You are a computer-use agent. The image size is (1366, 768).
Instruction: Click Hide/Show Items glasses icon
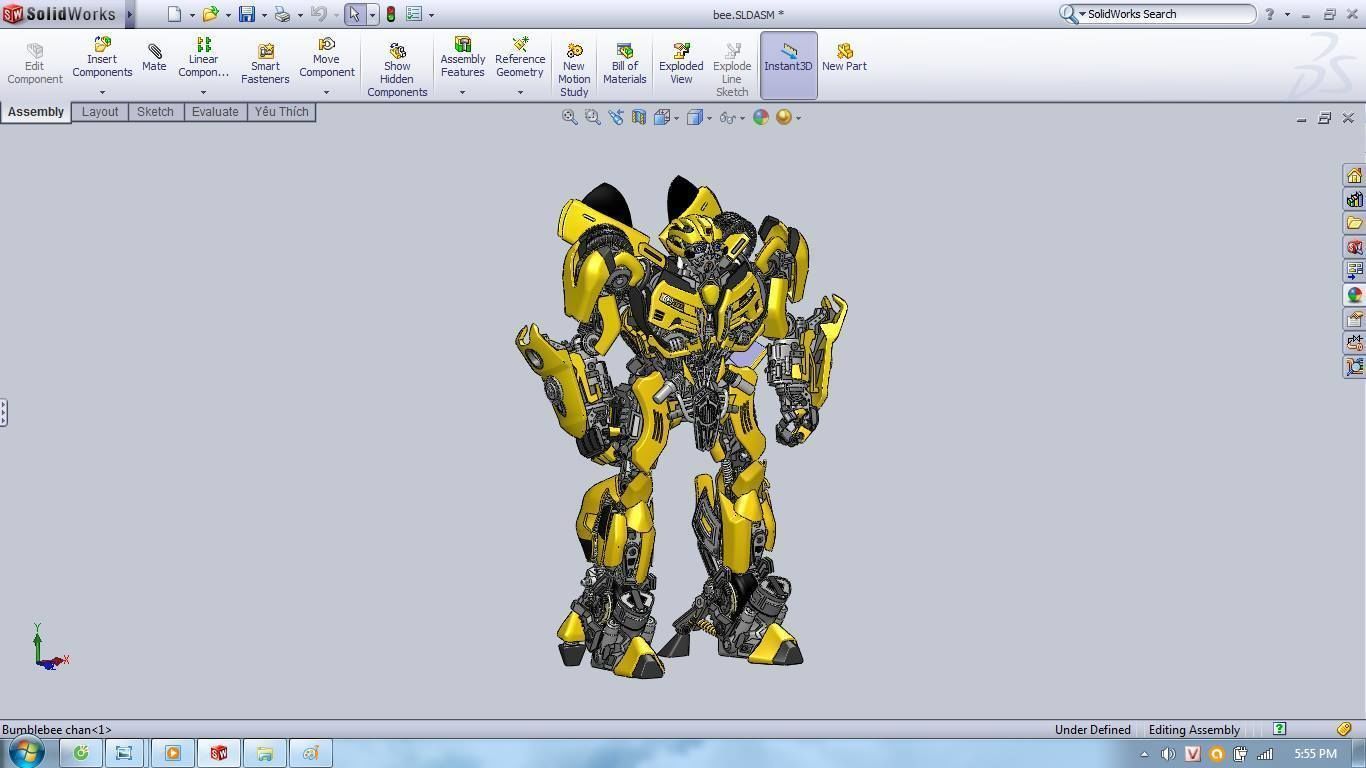(727, 117)
